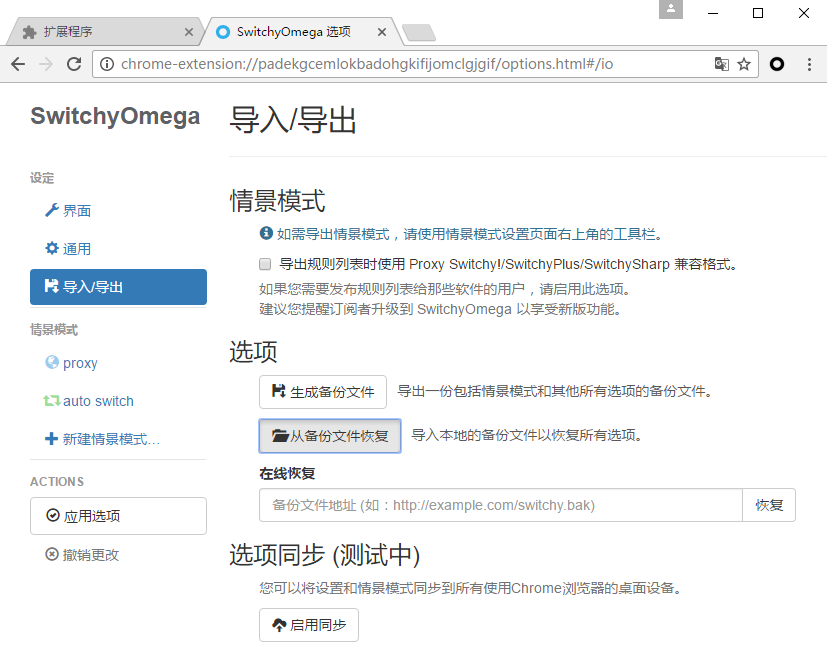Viewport: 827px width, 649px height.
Task: Close the 扩展程序 tab
Action: 189,32
